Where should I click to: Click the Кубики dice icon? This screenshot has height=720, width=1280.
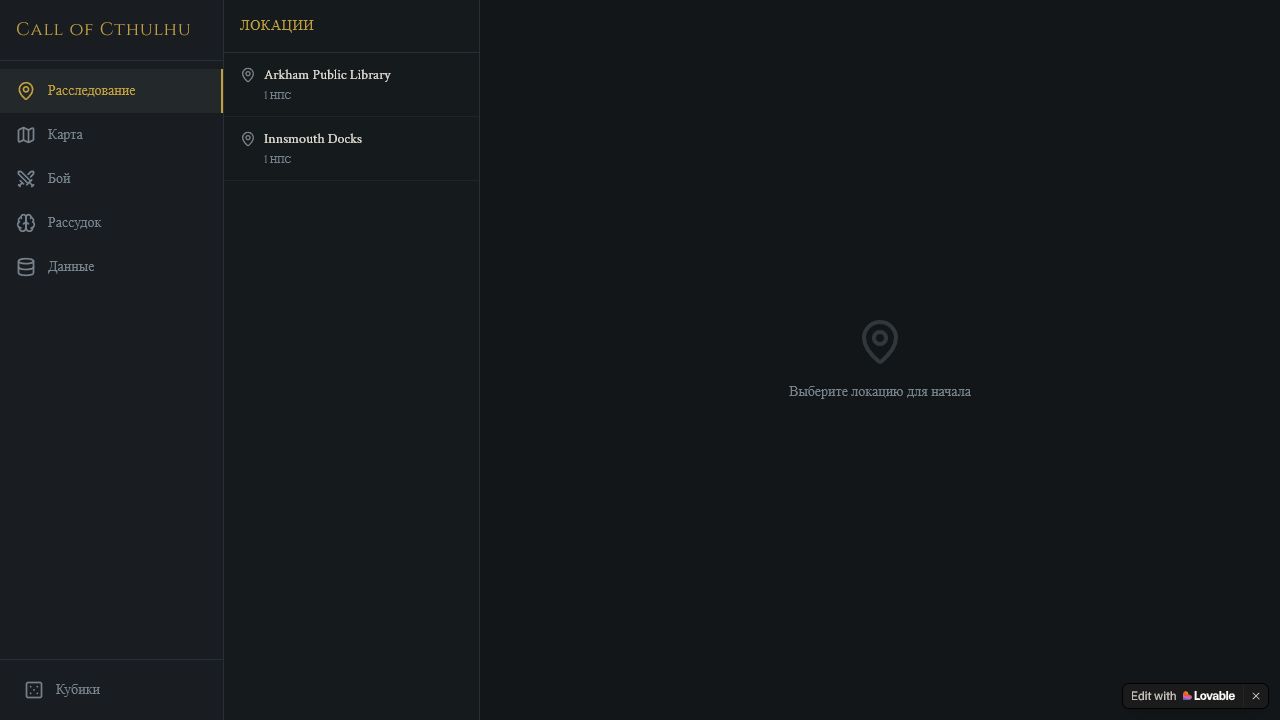(x=34, y=690)
